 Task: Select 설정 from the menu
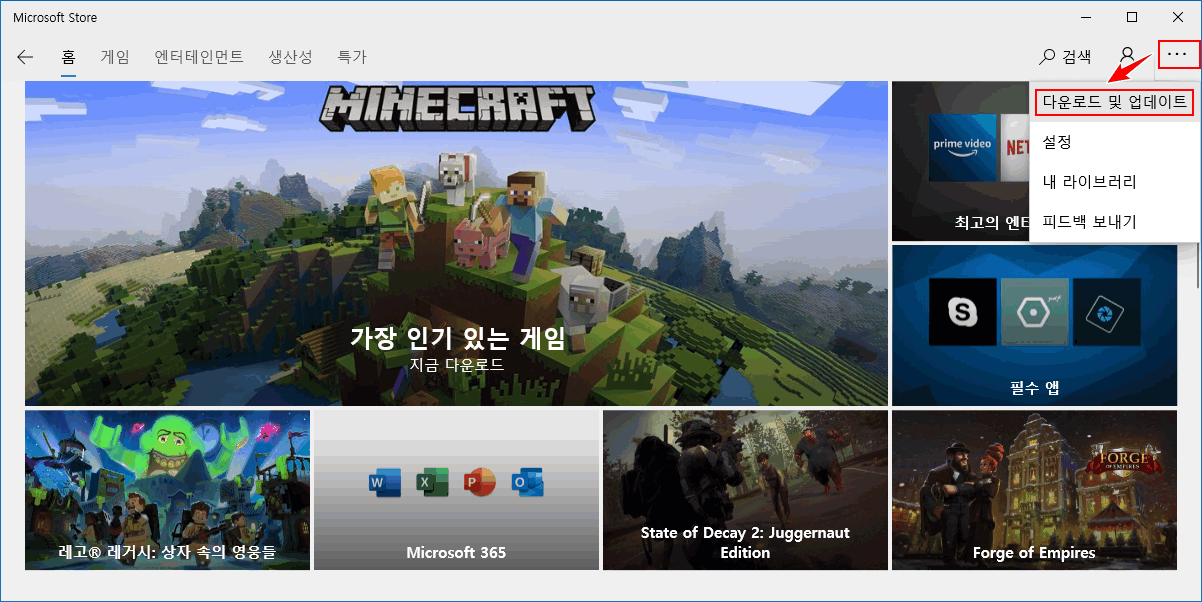(1115, 142)
